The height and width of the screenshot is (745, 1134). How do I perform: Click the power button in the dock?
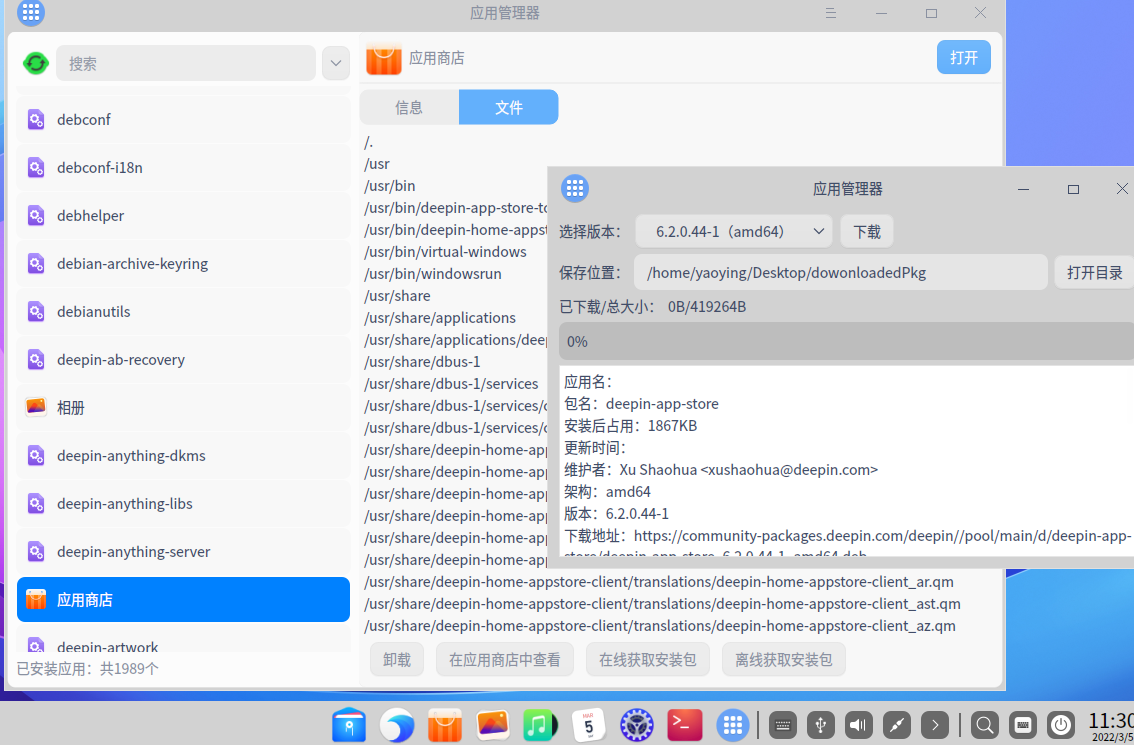click(1061, 725)
